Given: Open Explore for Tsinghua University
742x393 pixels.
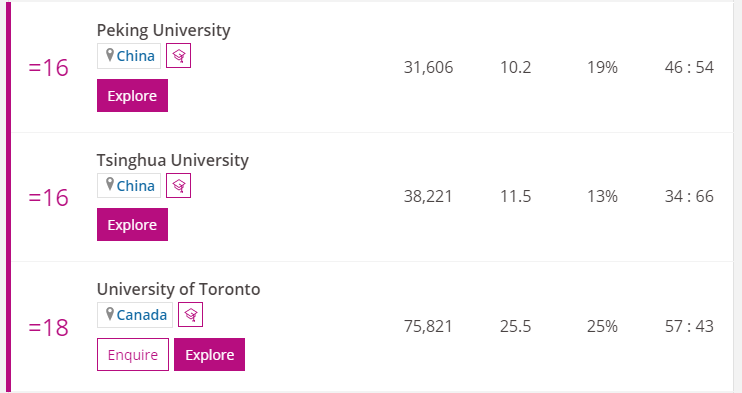Looking at the screenshot, I should 132,224.
